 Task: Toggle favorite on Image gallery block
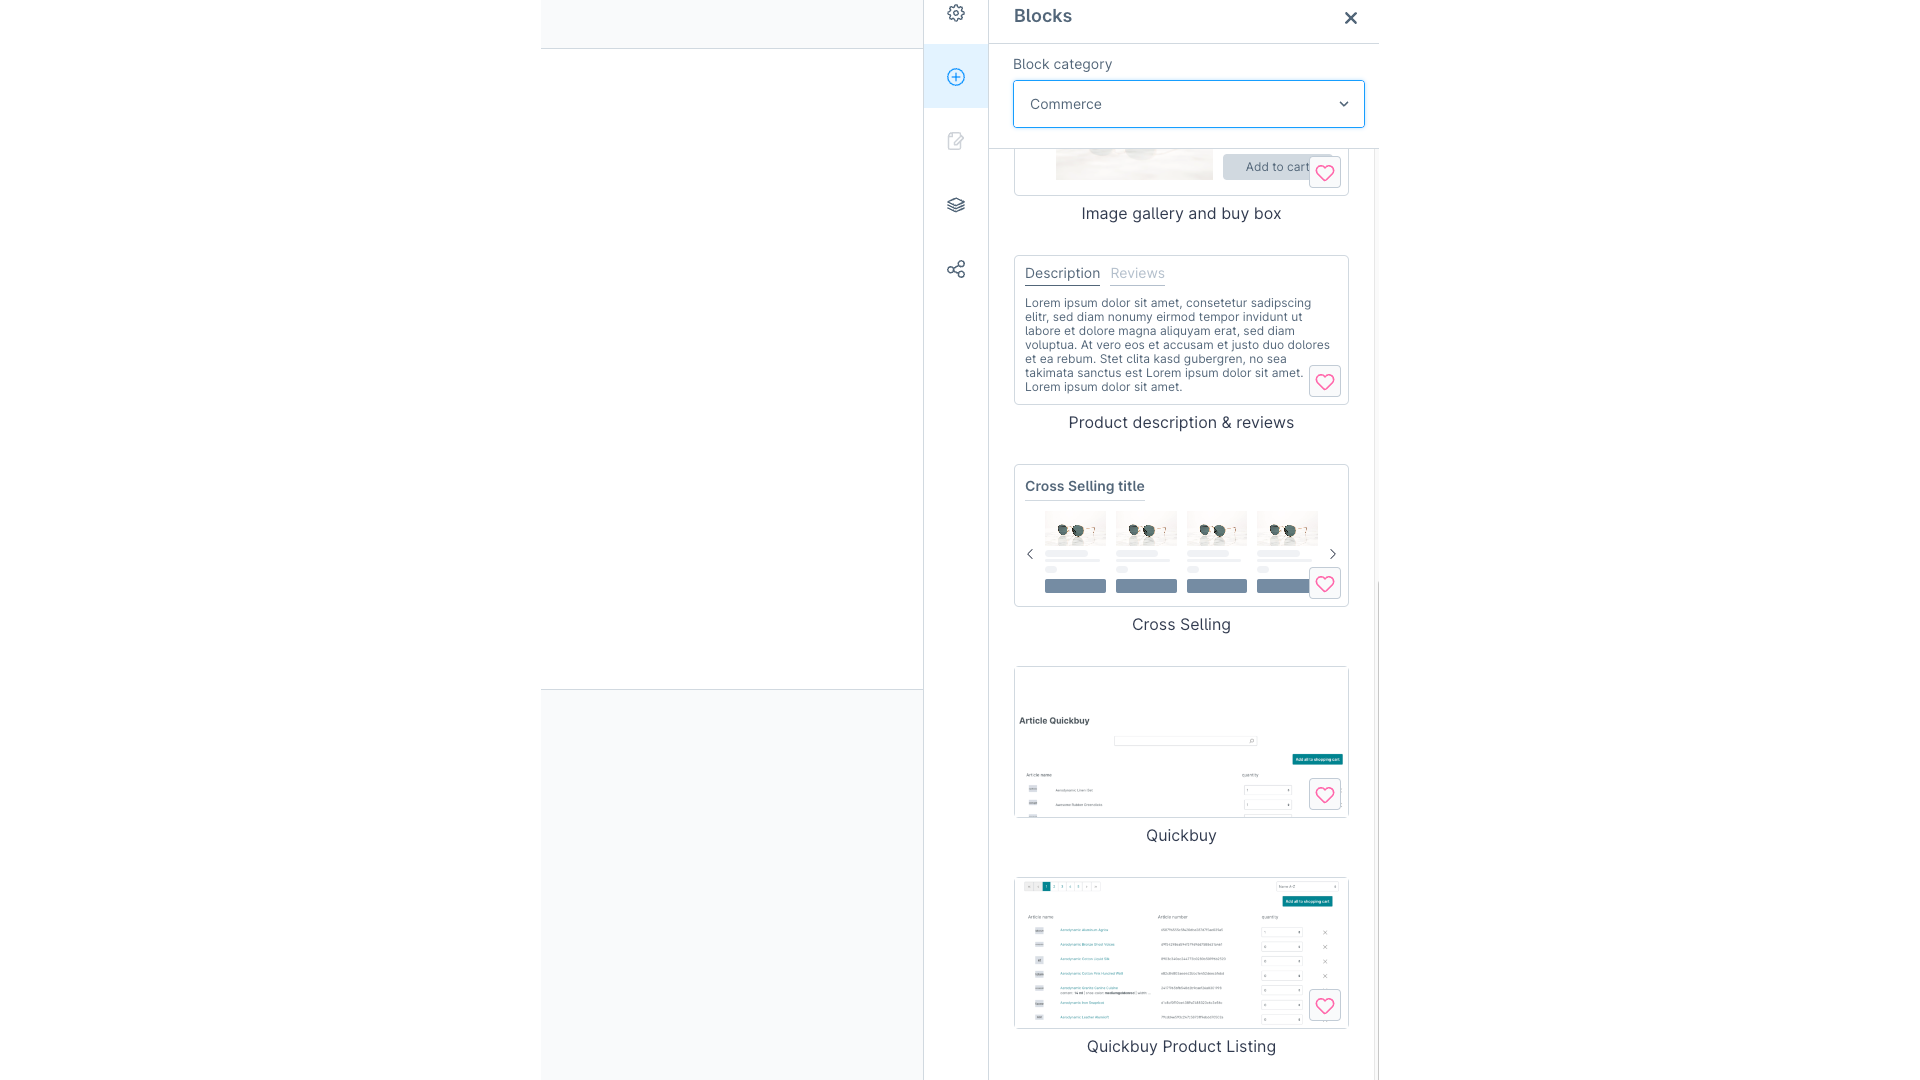(x=1325, y=173)
